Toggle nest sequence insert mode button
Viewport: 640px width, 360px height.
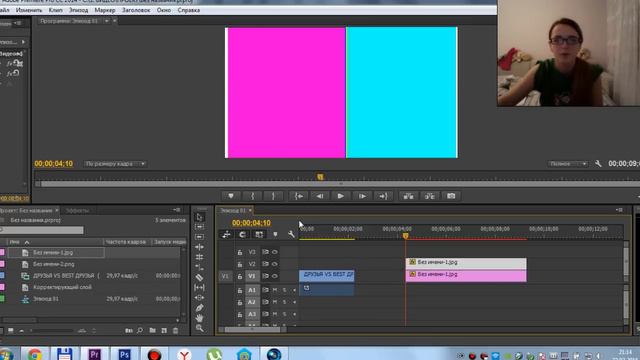point(226,235)
